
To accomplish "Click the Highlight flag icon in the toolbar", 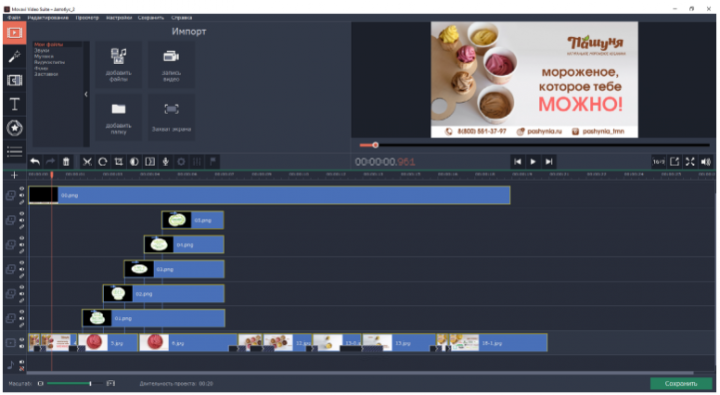I will [x=213, y=162].
